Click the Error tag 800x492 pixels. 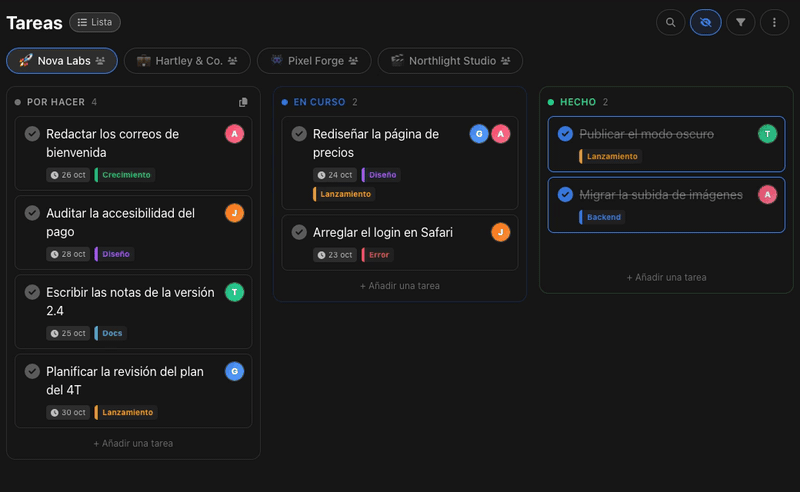coord(378,255)
